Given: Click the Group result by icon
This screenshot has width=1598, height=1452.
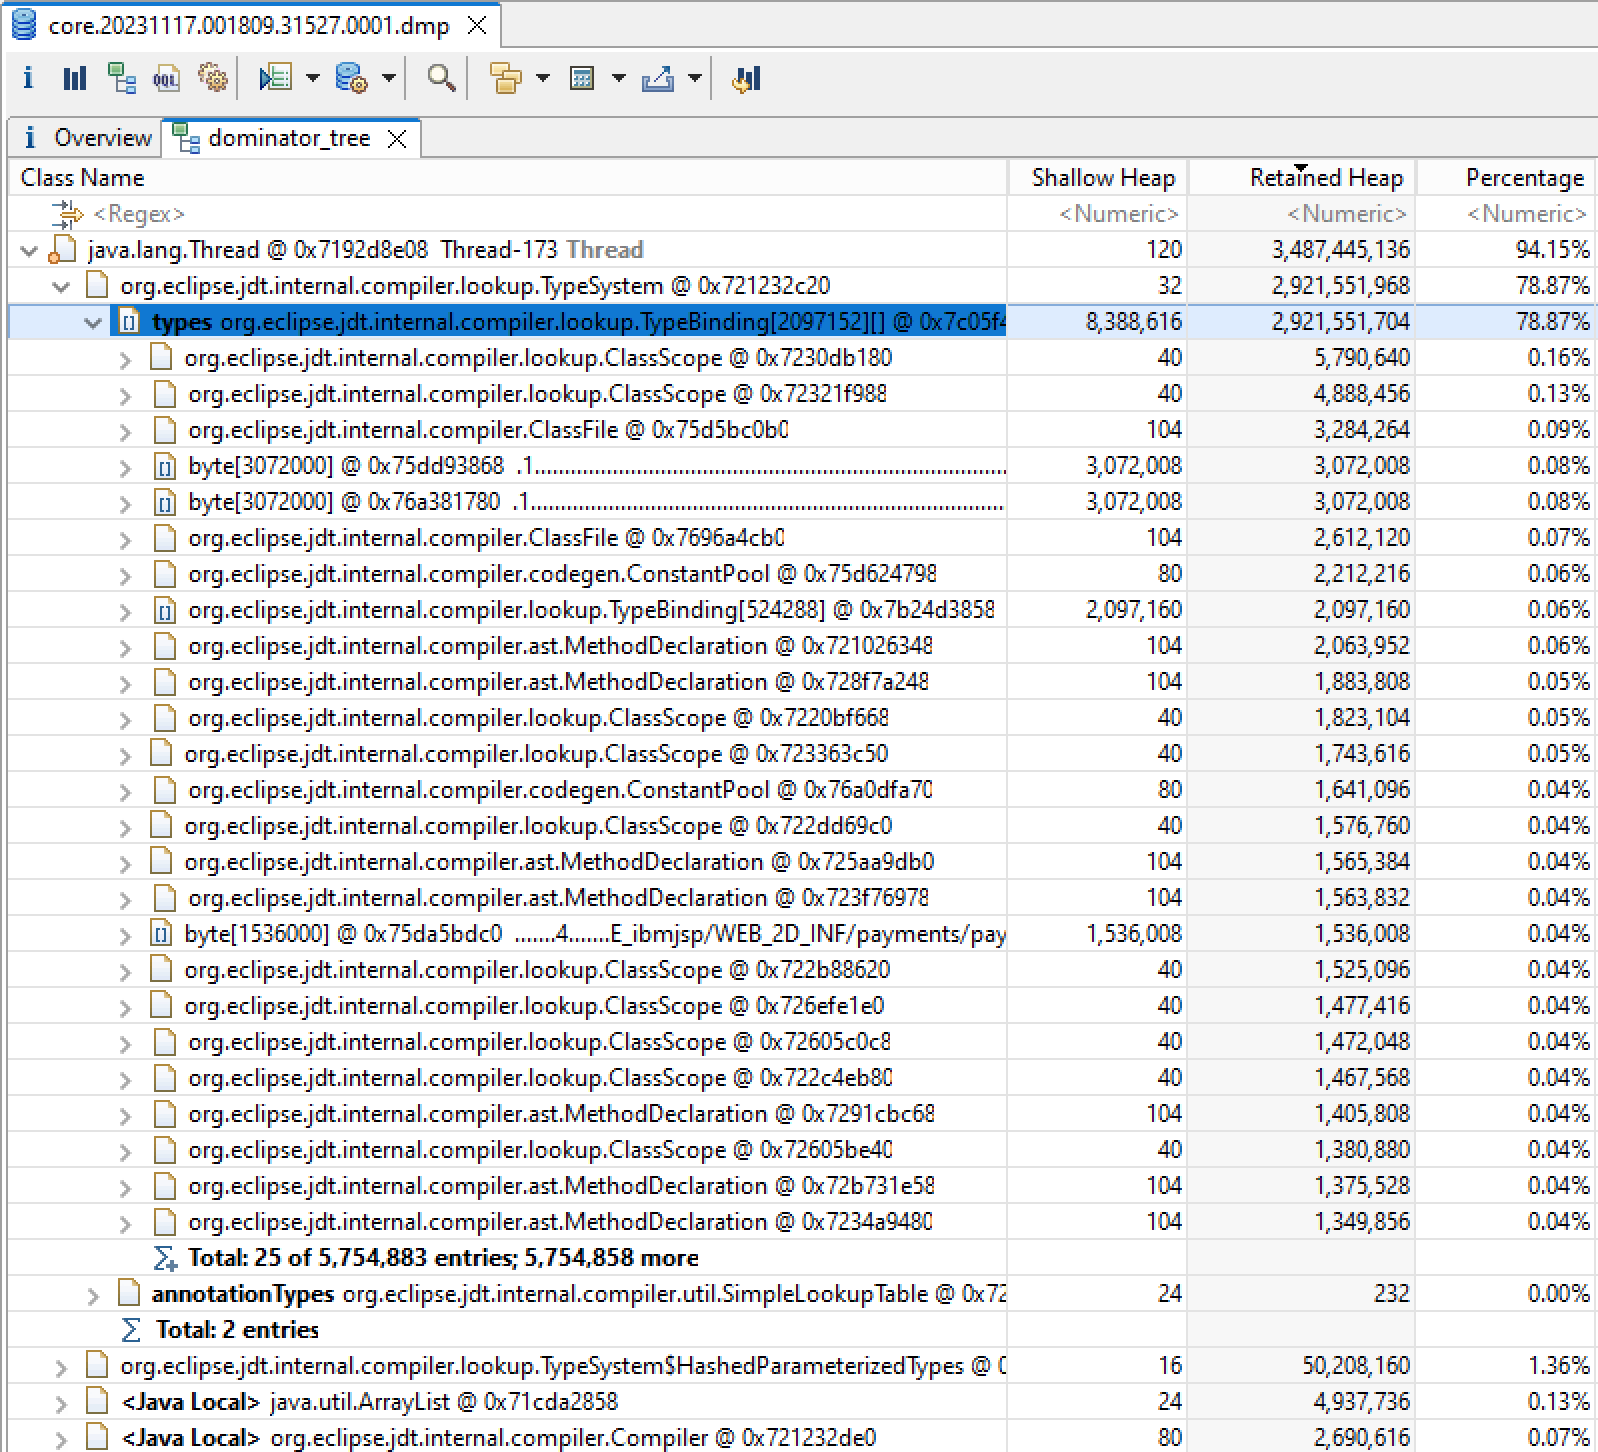Looking at the screenshot, I should point(506,78).
